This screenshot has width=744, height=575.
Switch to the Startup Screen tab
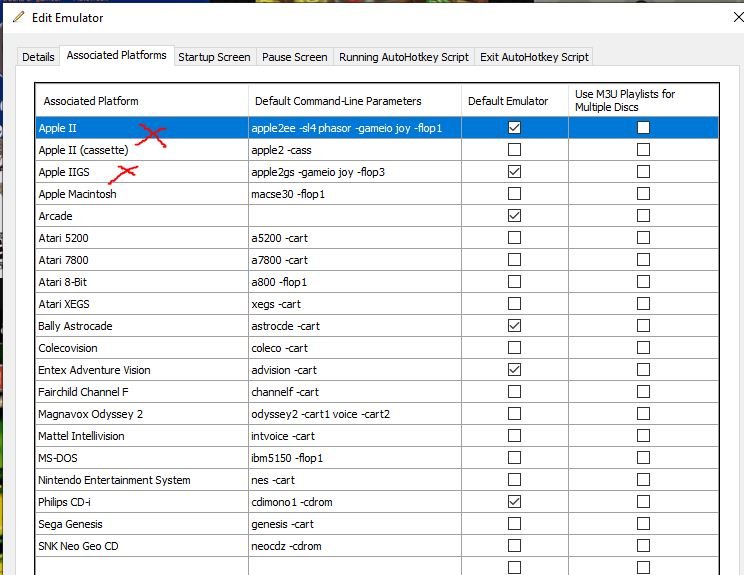click(x=214, y=57)
